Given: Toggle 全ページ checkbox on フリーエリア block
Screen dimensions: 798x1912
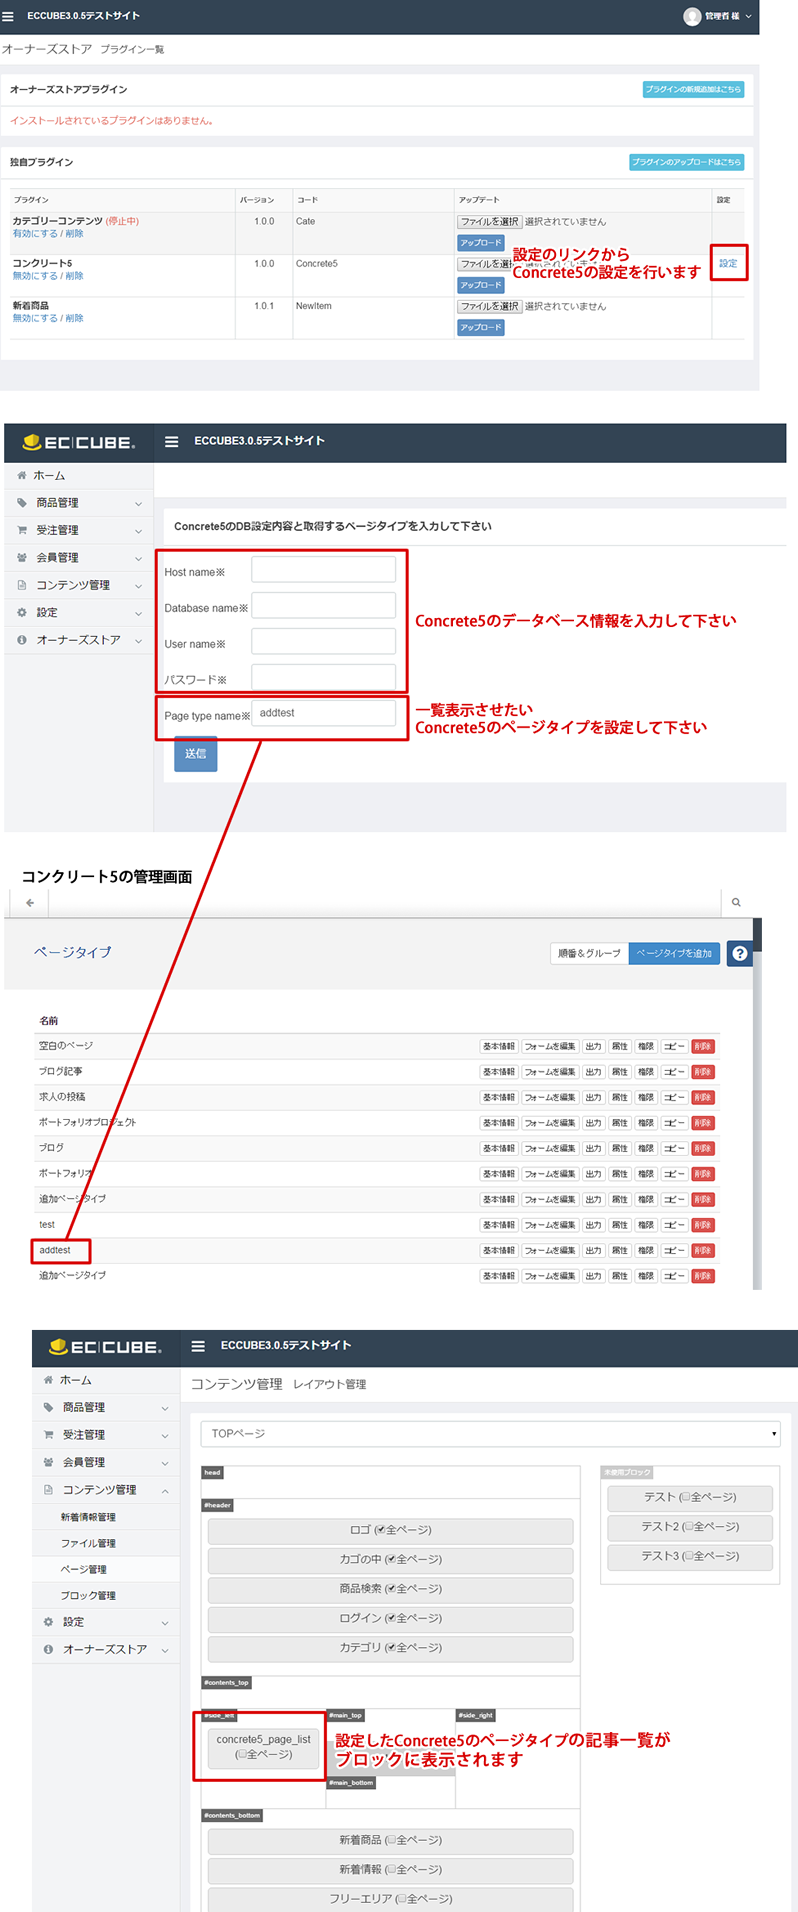Looking at the screenshot, I should coord(402,1899).
